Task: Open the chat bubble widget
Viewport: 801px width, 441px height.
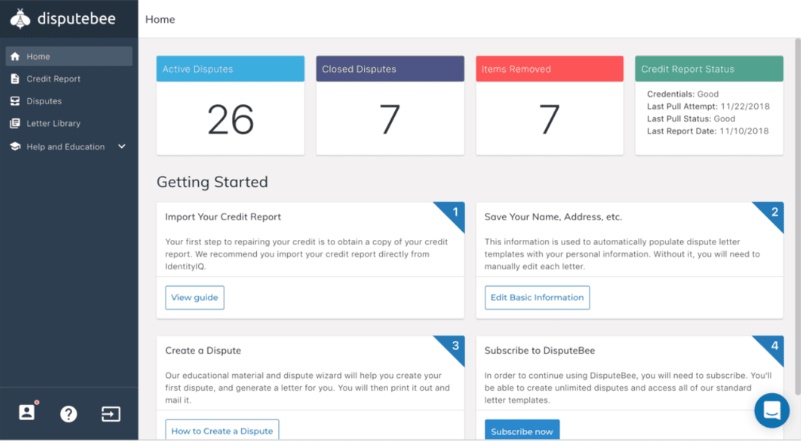Action: [x=772, y=410]
